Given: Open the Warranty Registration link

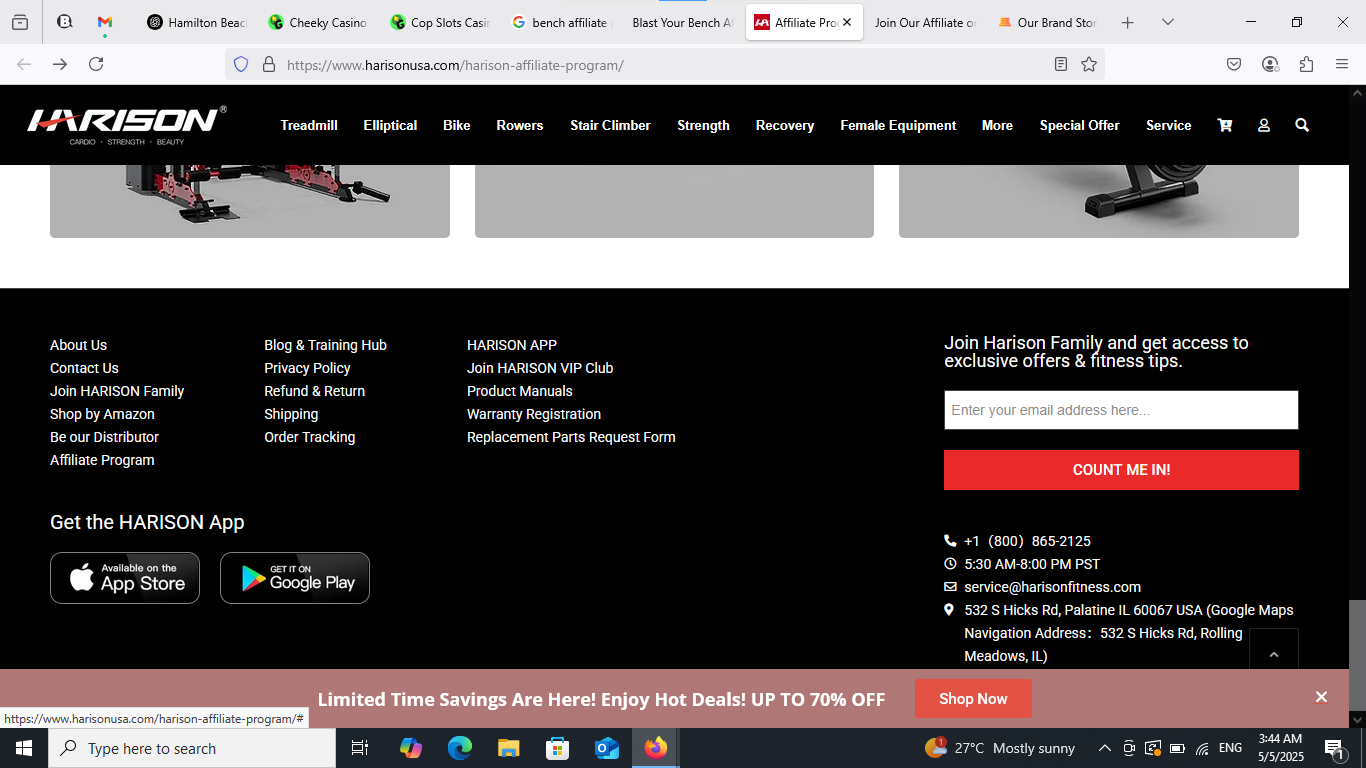Looking at the screenshot, I should (534, 414).
